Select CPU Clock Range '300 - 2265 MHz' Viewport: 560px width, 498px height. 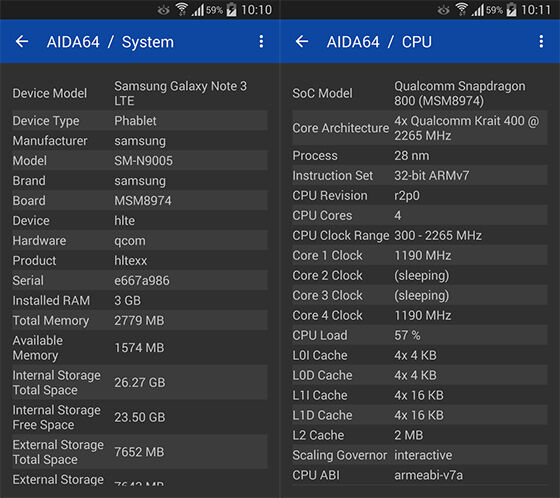click(420, 235)
